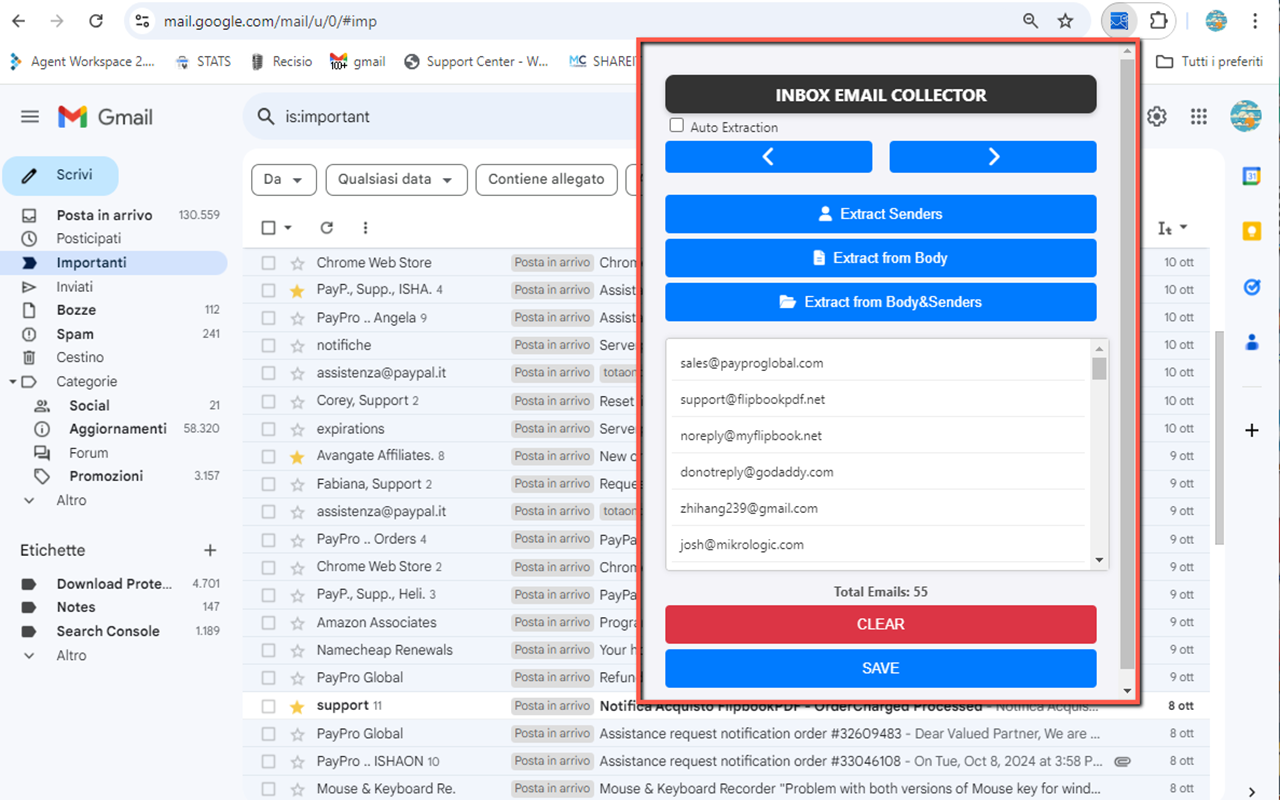Viewport: 1280px width, 800px height.
Task: Open Gmail settings gear
Action: [x=1156, y=116]
